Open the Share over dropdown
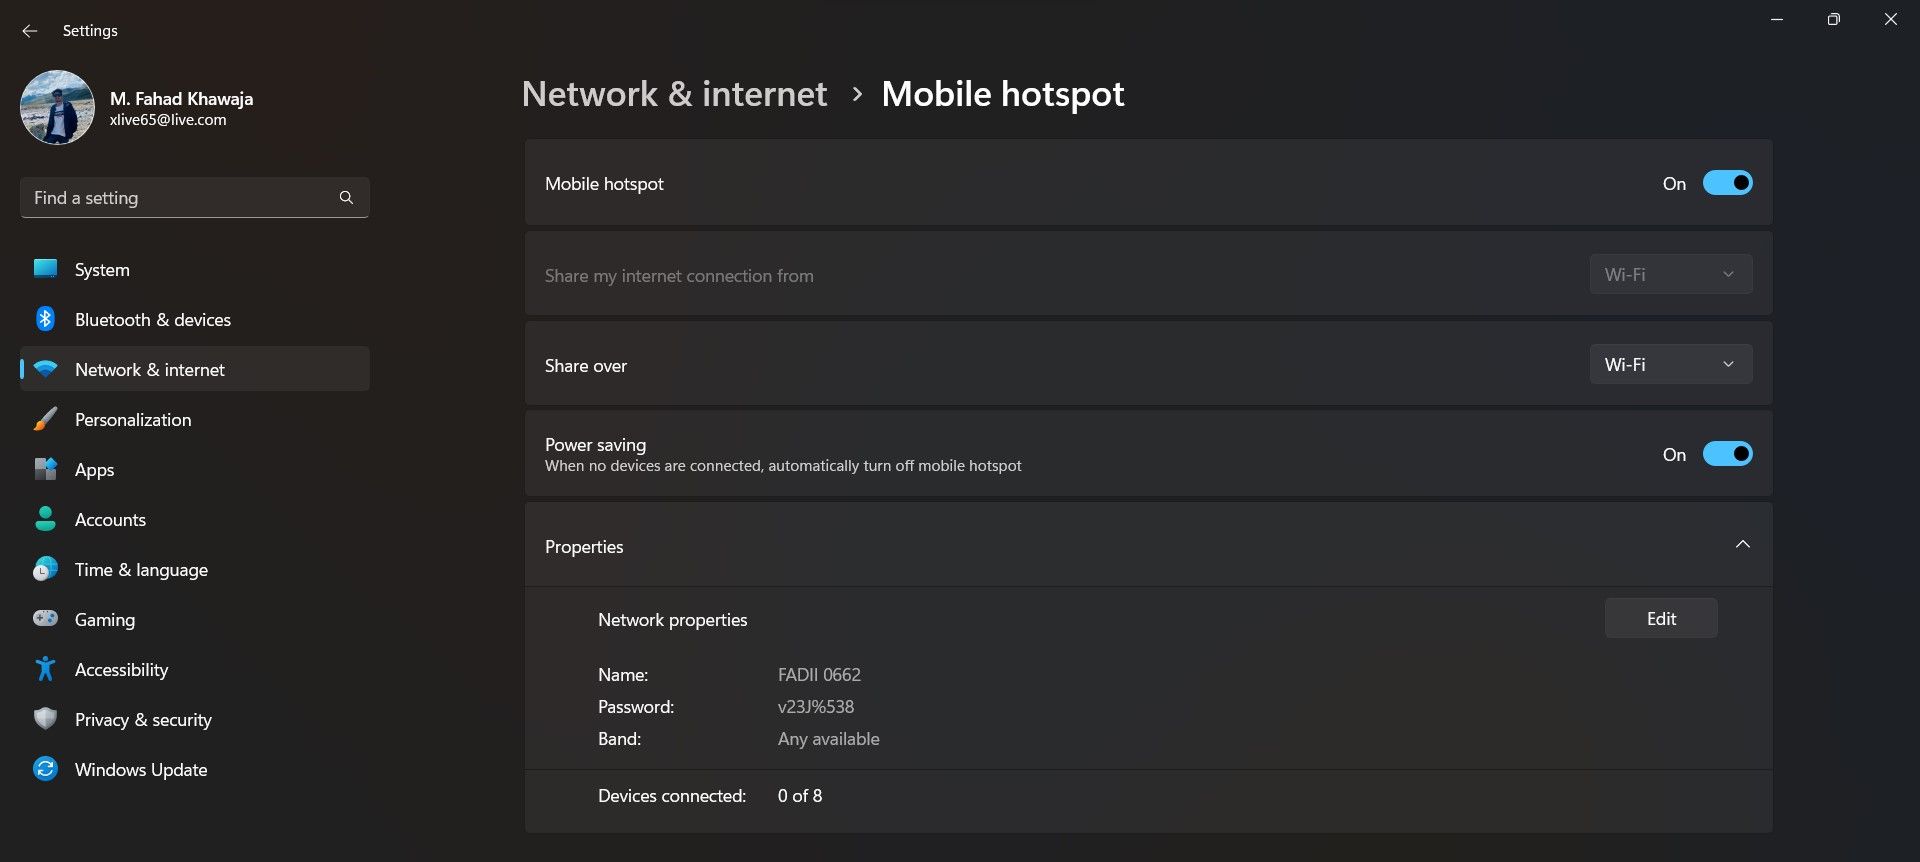This screenshot has width=1920, height=862. [x=1669, y=364]
